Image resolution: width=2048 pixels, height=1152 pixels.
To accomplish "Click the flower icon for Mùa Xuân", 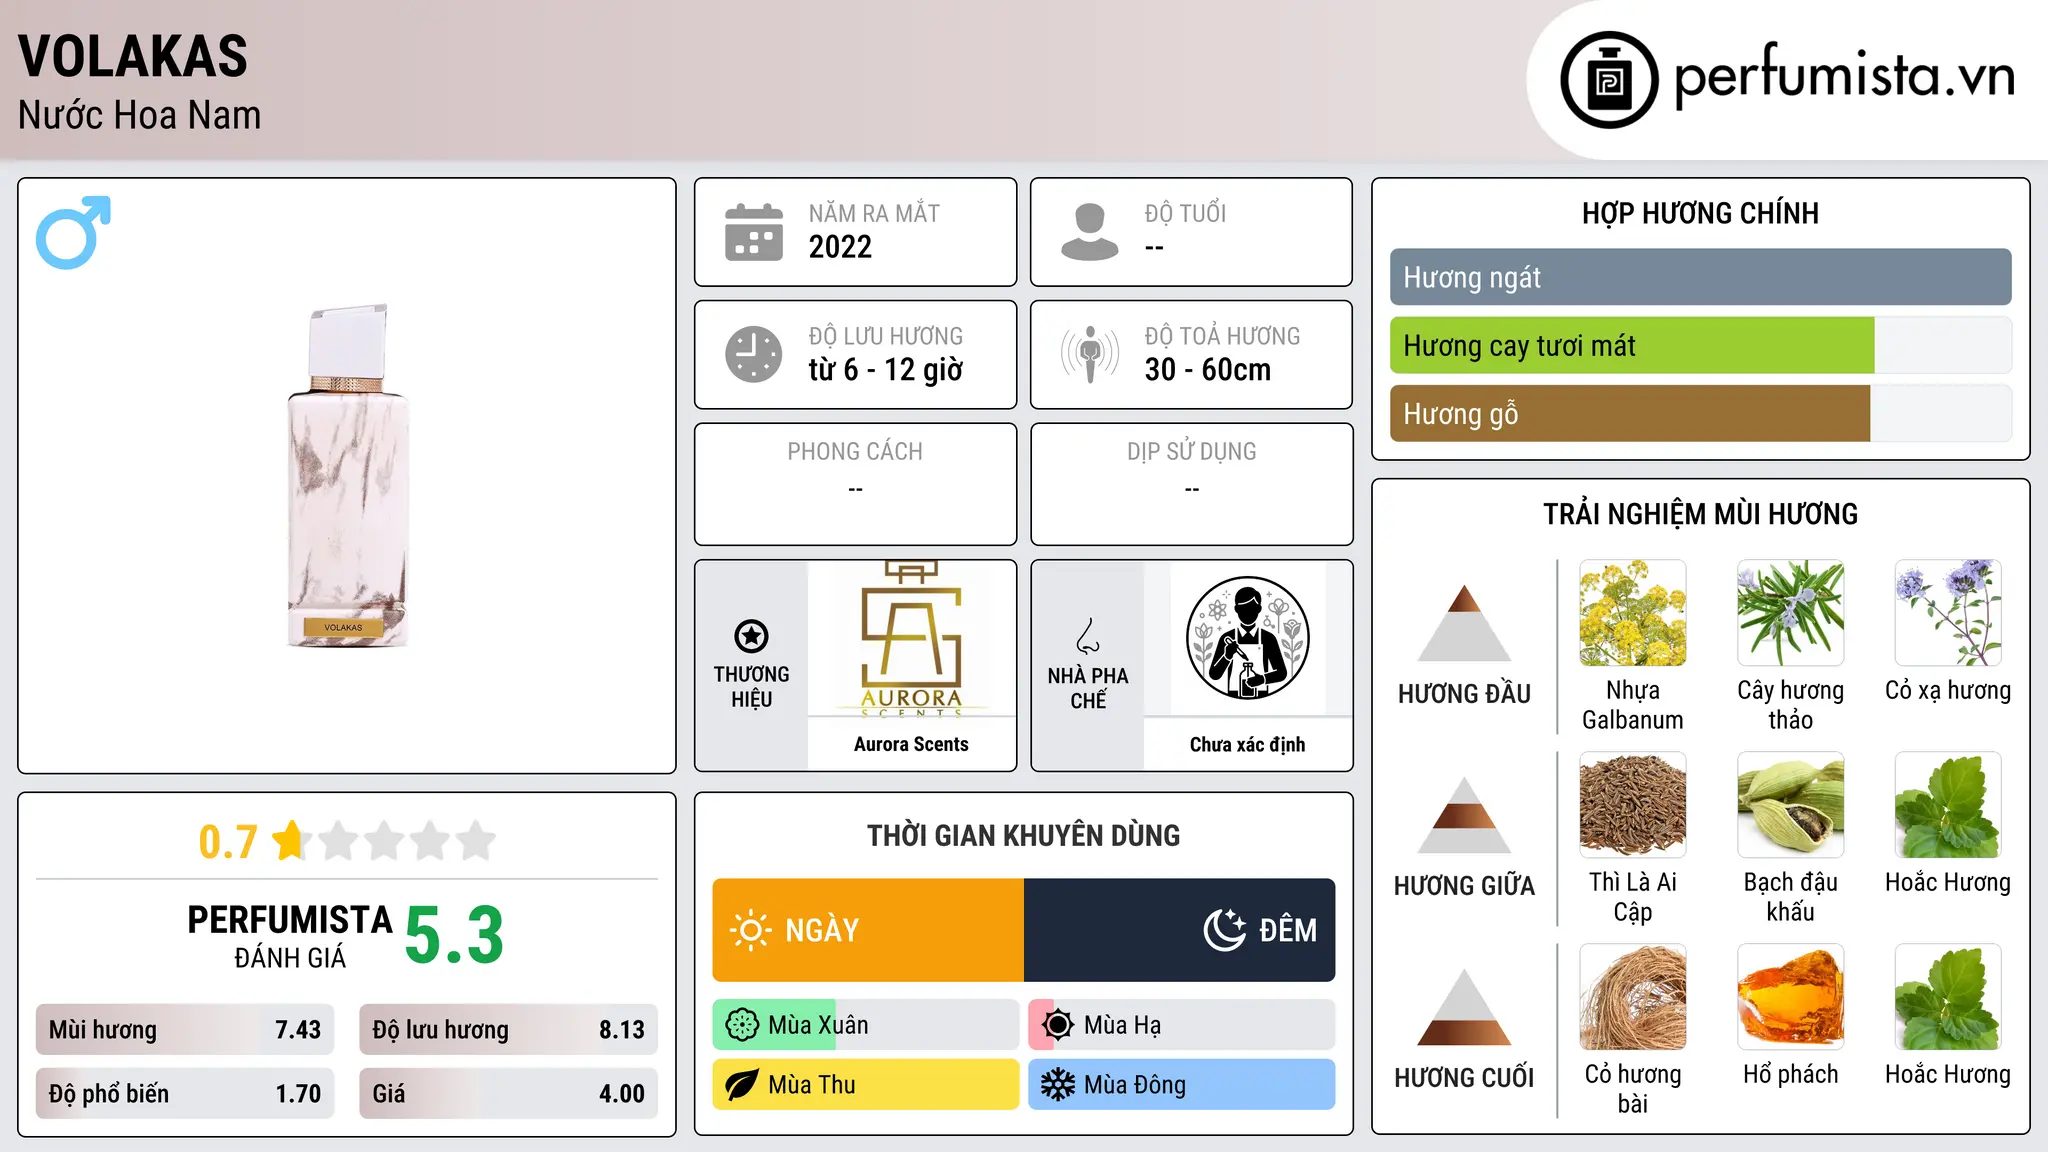I will pyautogui.click(x=742, y=1025).
